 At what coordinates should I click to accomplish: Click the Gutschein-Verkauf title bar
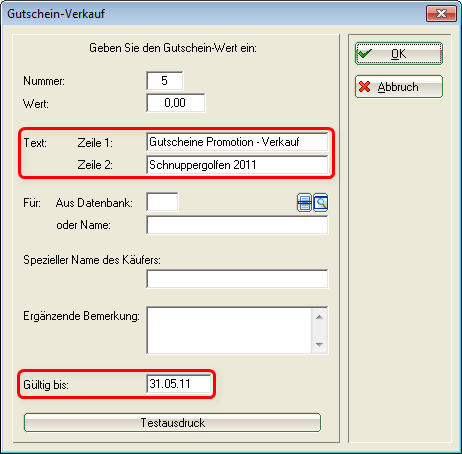click(x=213, y=14)
